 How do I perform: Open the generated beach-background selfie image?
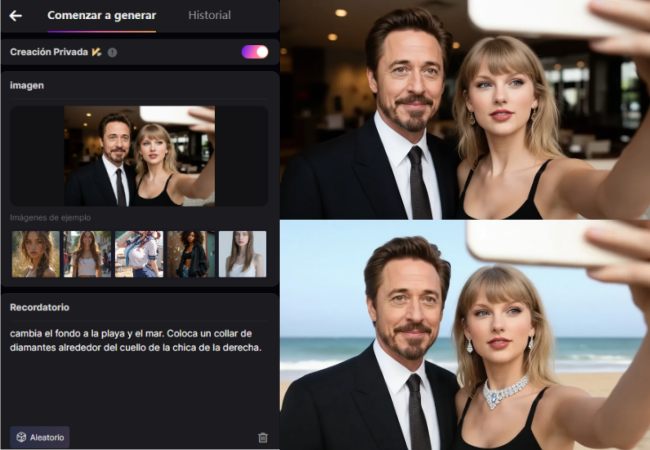465,335
